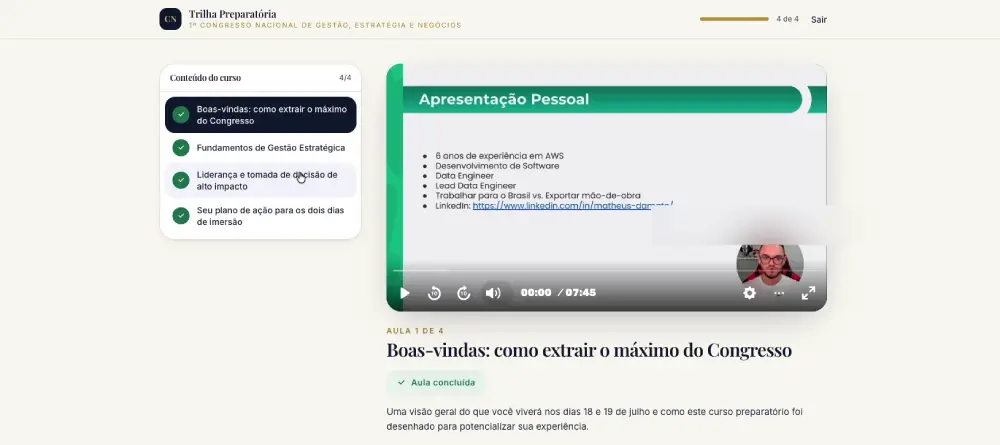Click the Conteúdo do curso header
This screenshot has height=445, width=1000.
click(205, 78)
